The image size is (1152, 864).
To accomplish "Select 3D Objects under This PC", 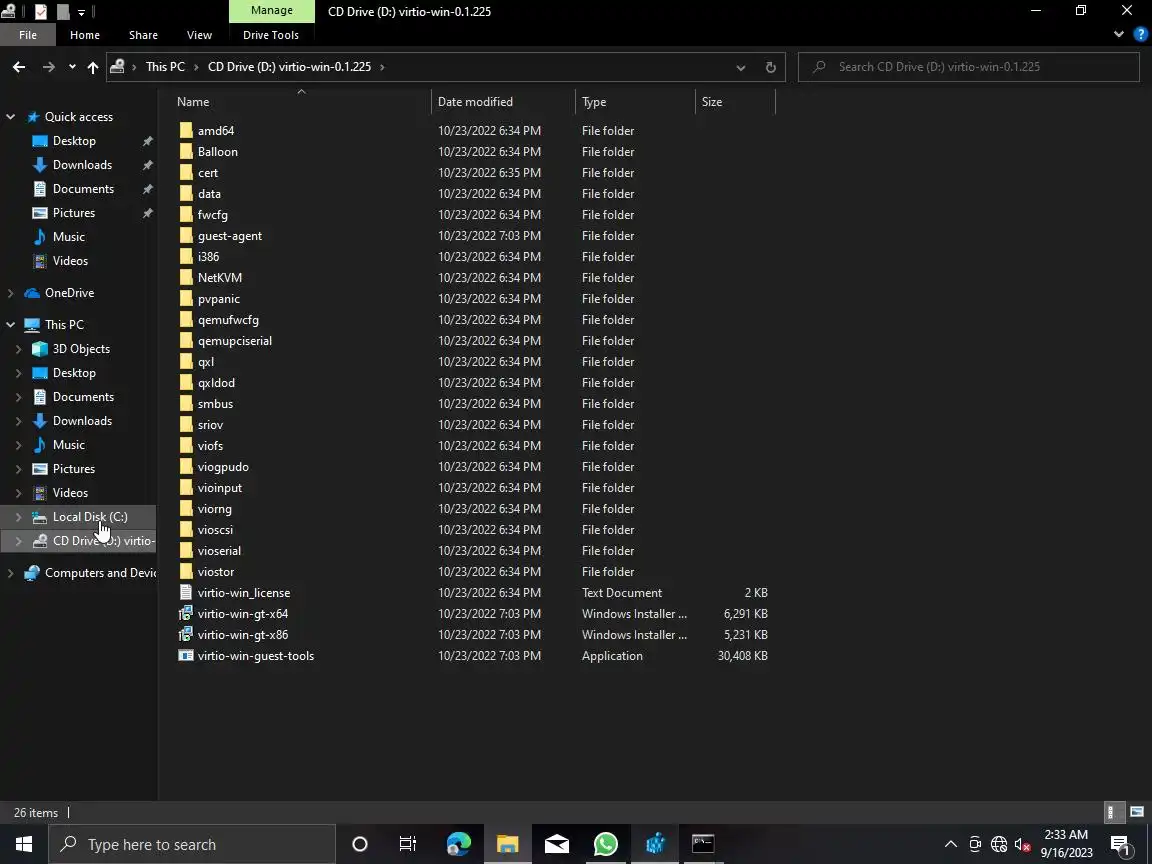I will pos(81,349).
